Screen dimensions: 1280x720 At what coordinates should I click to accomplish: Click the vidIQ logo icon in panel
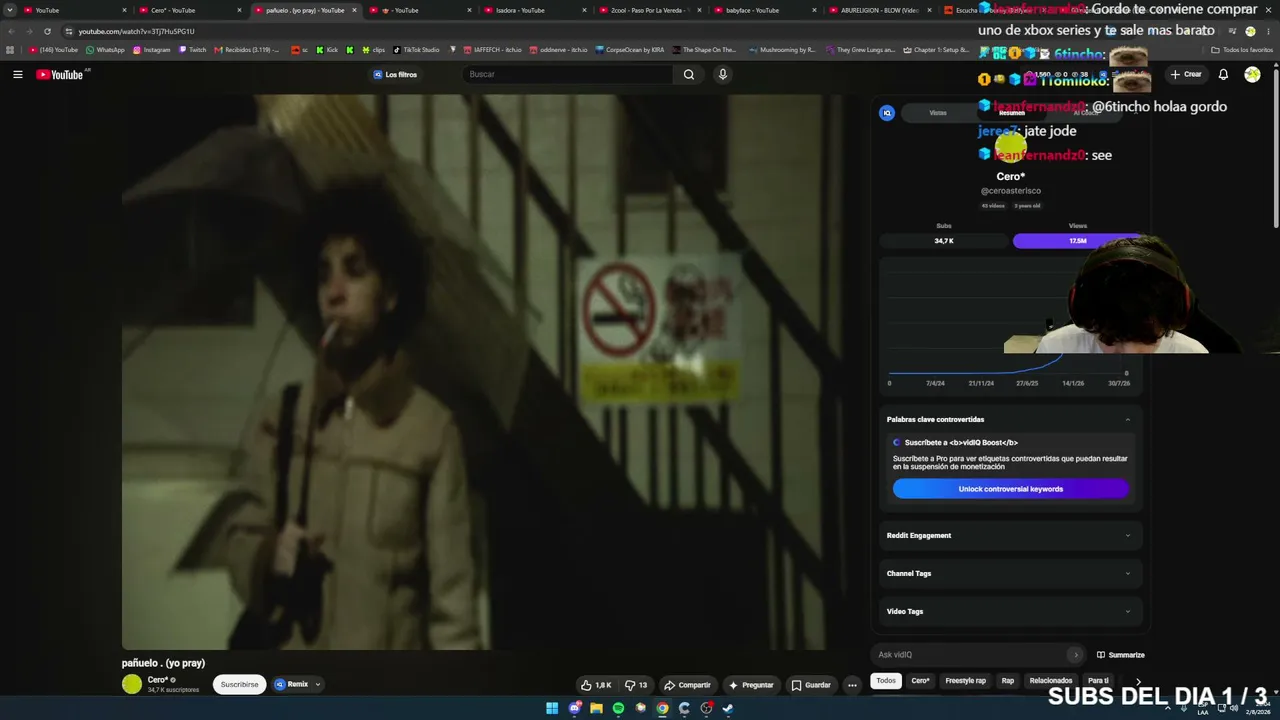887,113
